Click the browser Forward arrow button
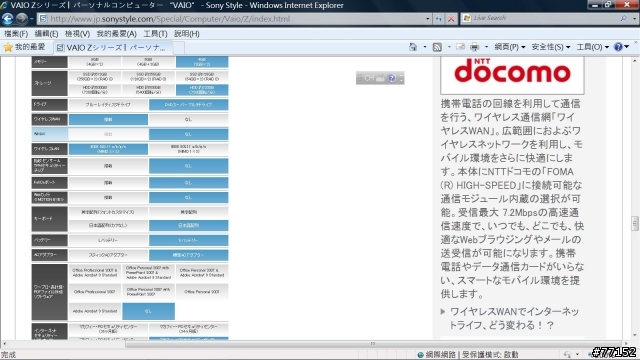This screenshot has width=640, height=360. (22, 19)
